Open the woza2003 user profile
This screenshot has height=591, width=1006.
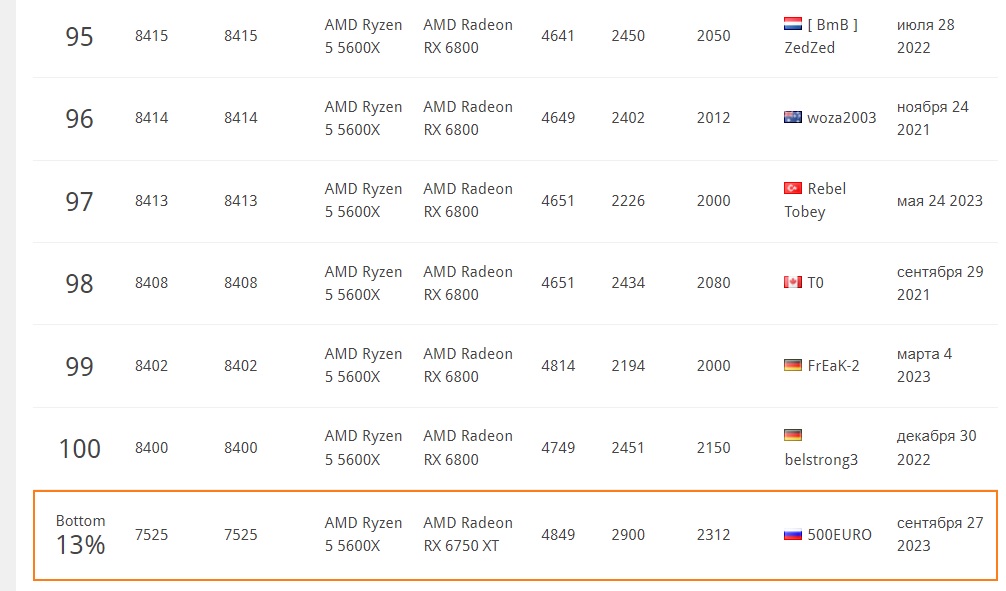click(842, 118)
